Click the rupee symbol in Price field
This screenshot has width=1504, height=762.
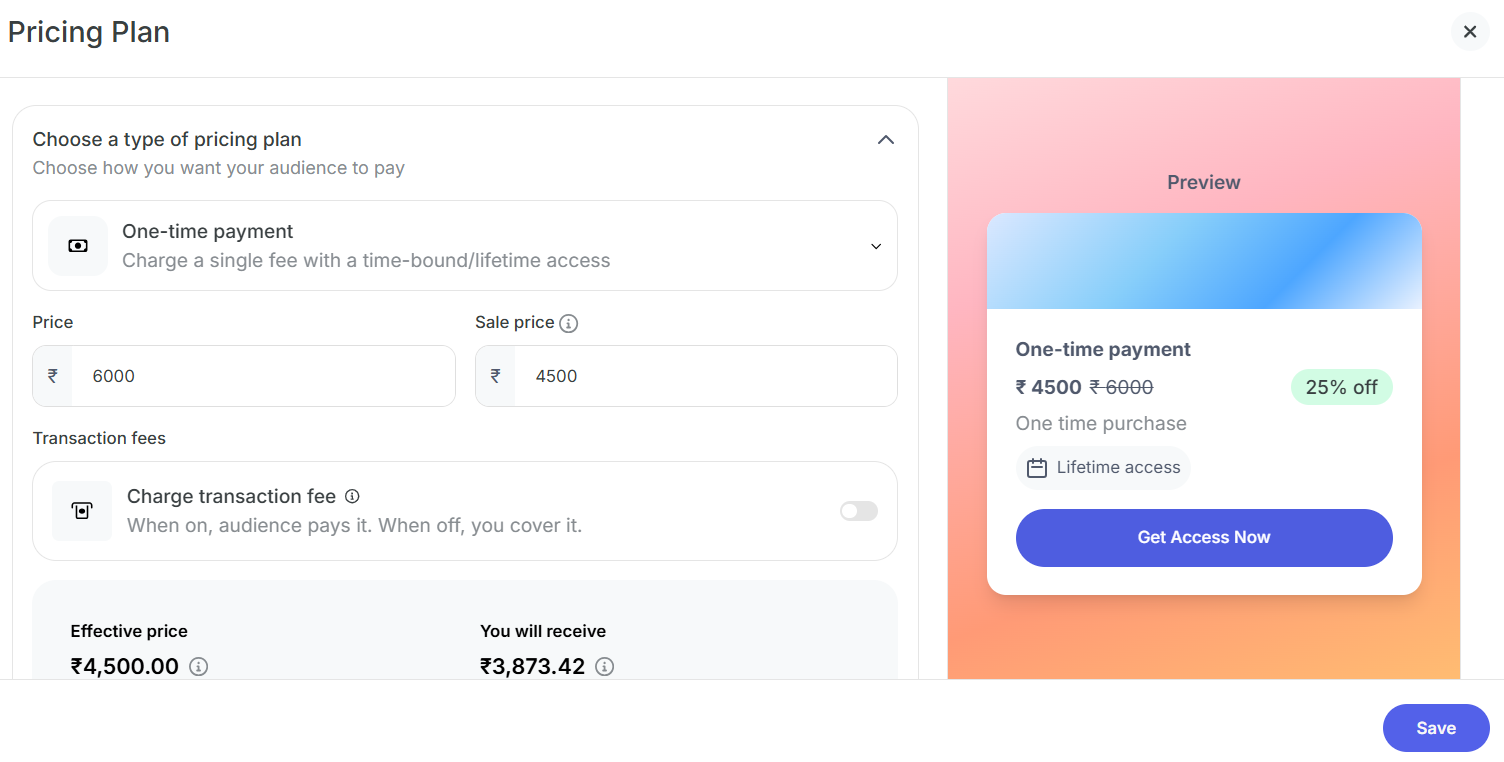(53, 376)
